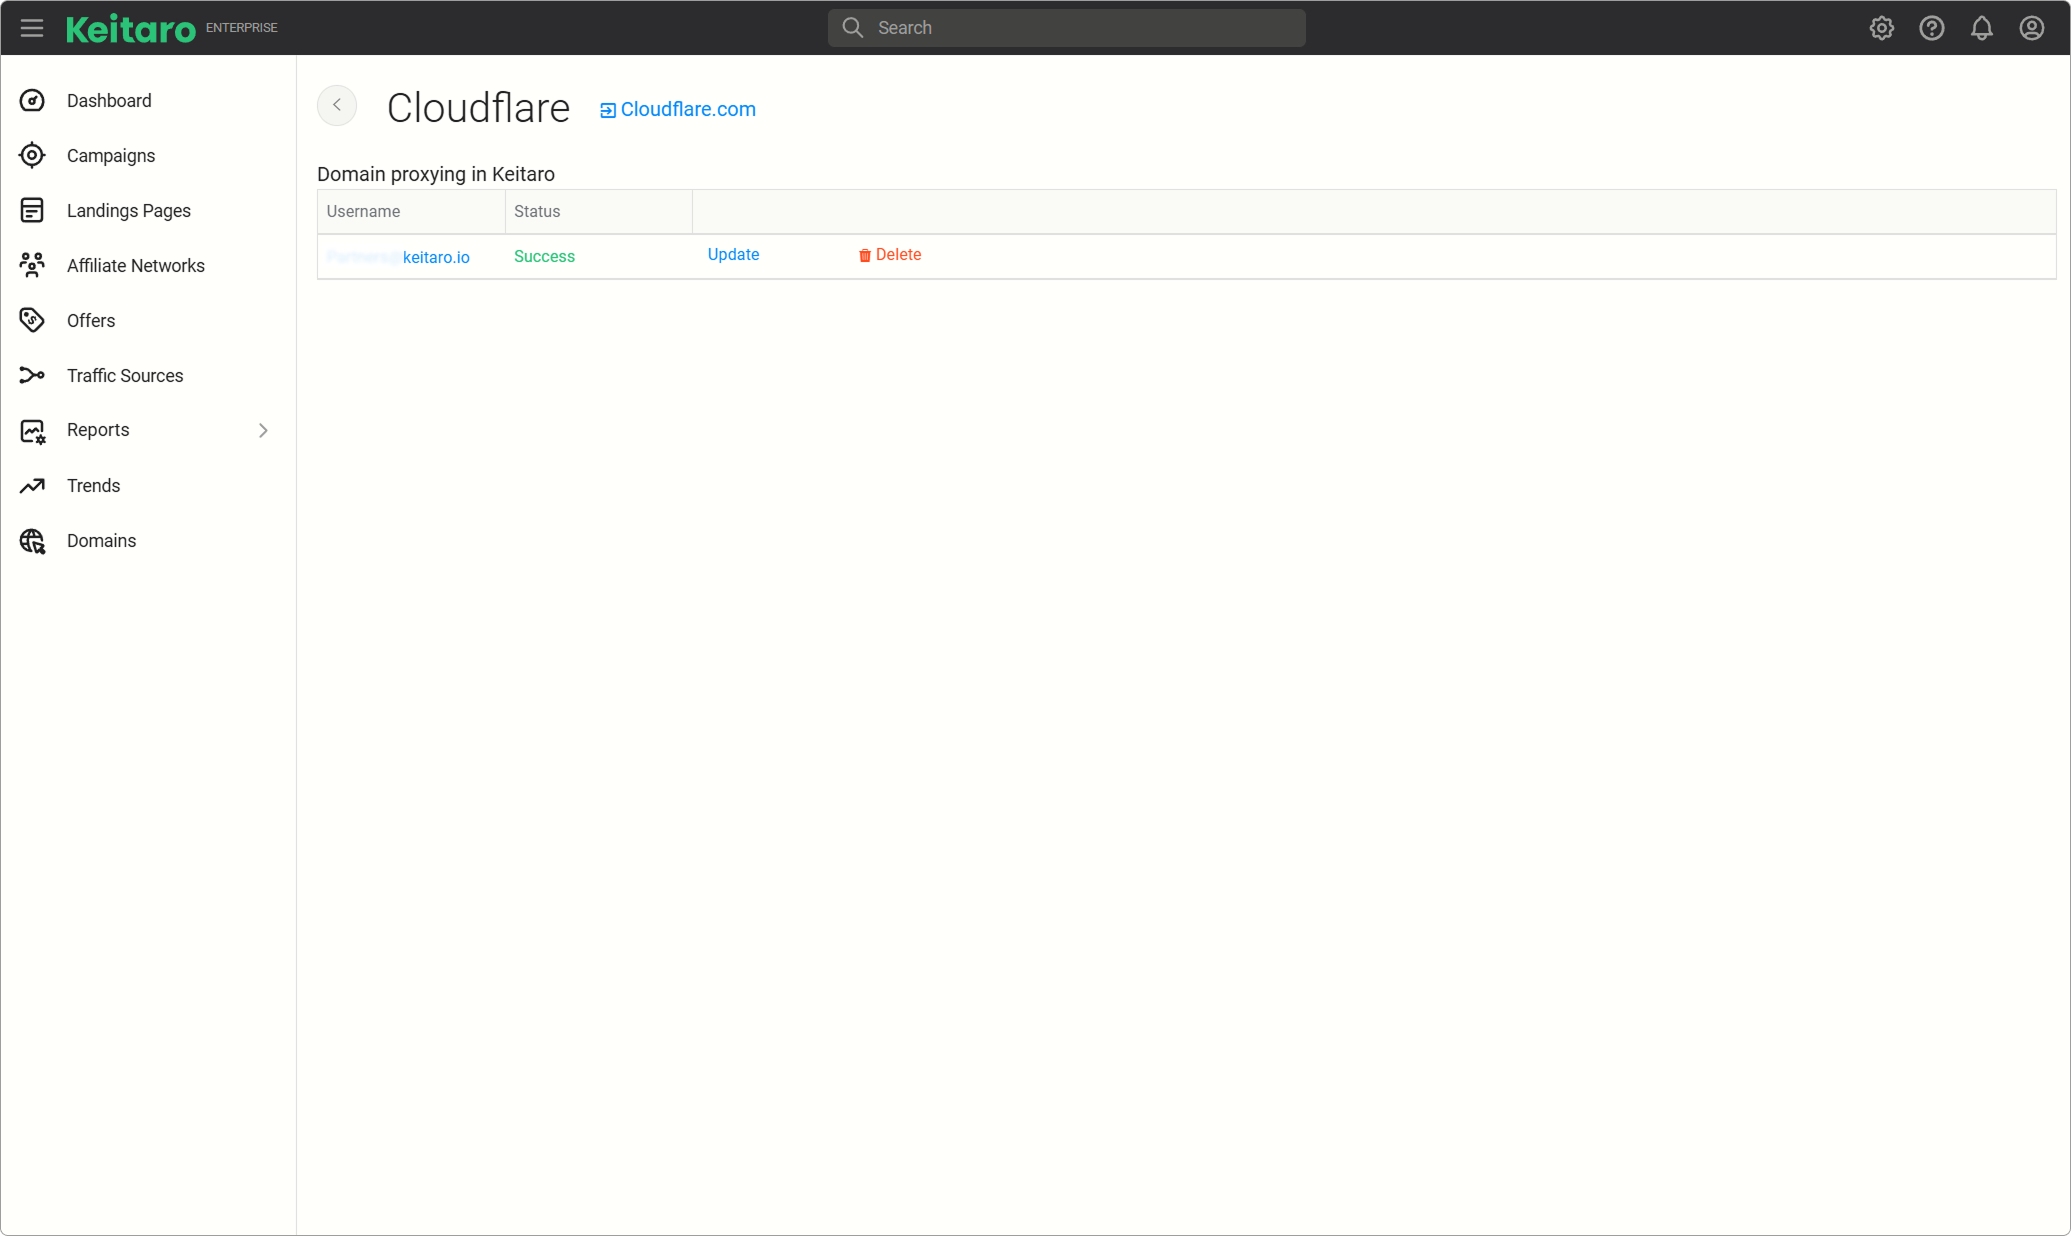2071x1236 pixels.
Task: Click the ENTERPRISE label
Action: pyautogui.click(x=242, y=28)
